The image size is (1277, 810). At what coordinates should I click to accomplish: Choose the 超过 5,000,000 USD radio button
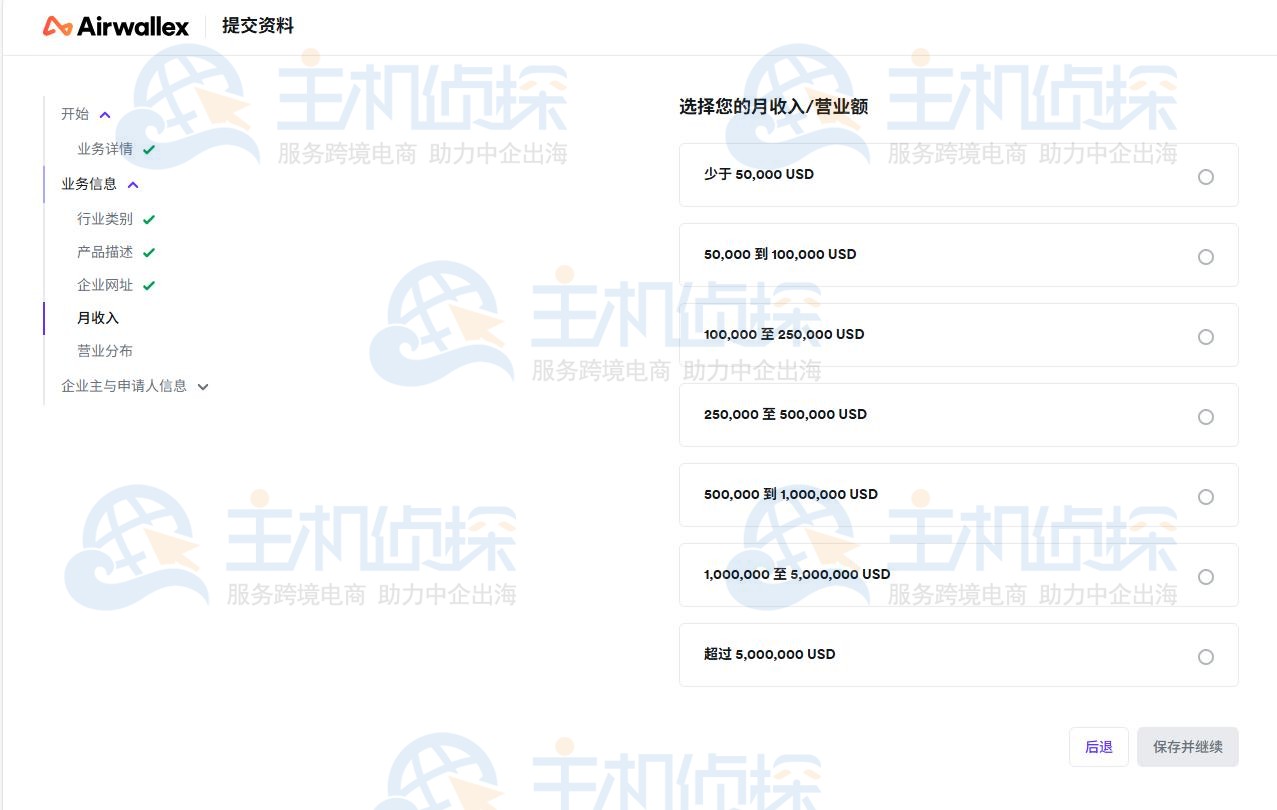coord(1205,656)
